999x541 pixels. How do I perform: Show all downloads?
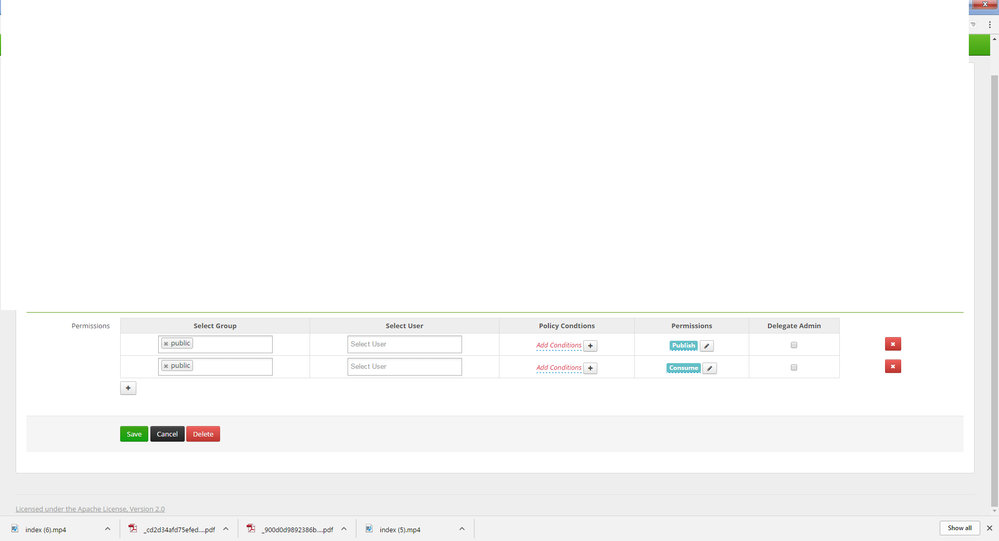[959, 528]
